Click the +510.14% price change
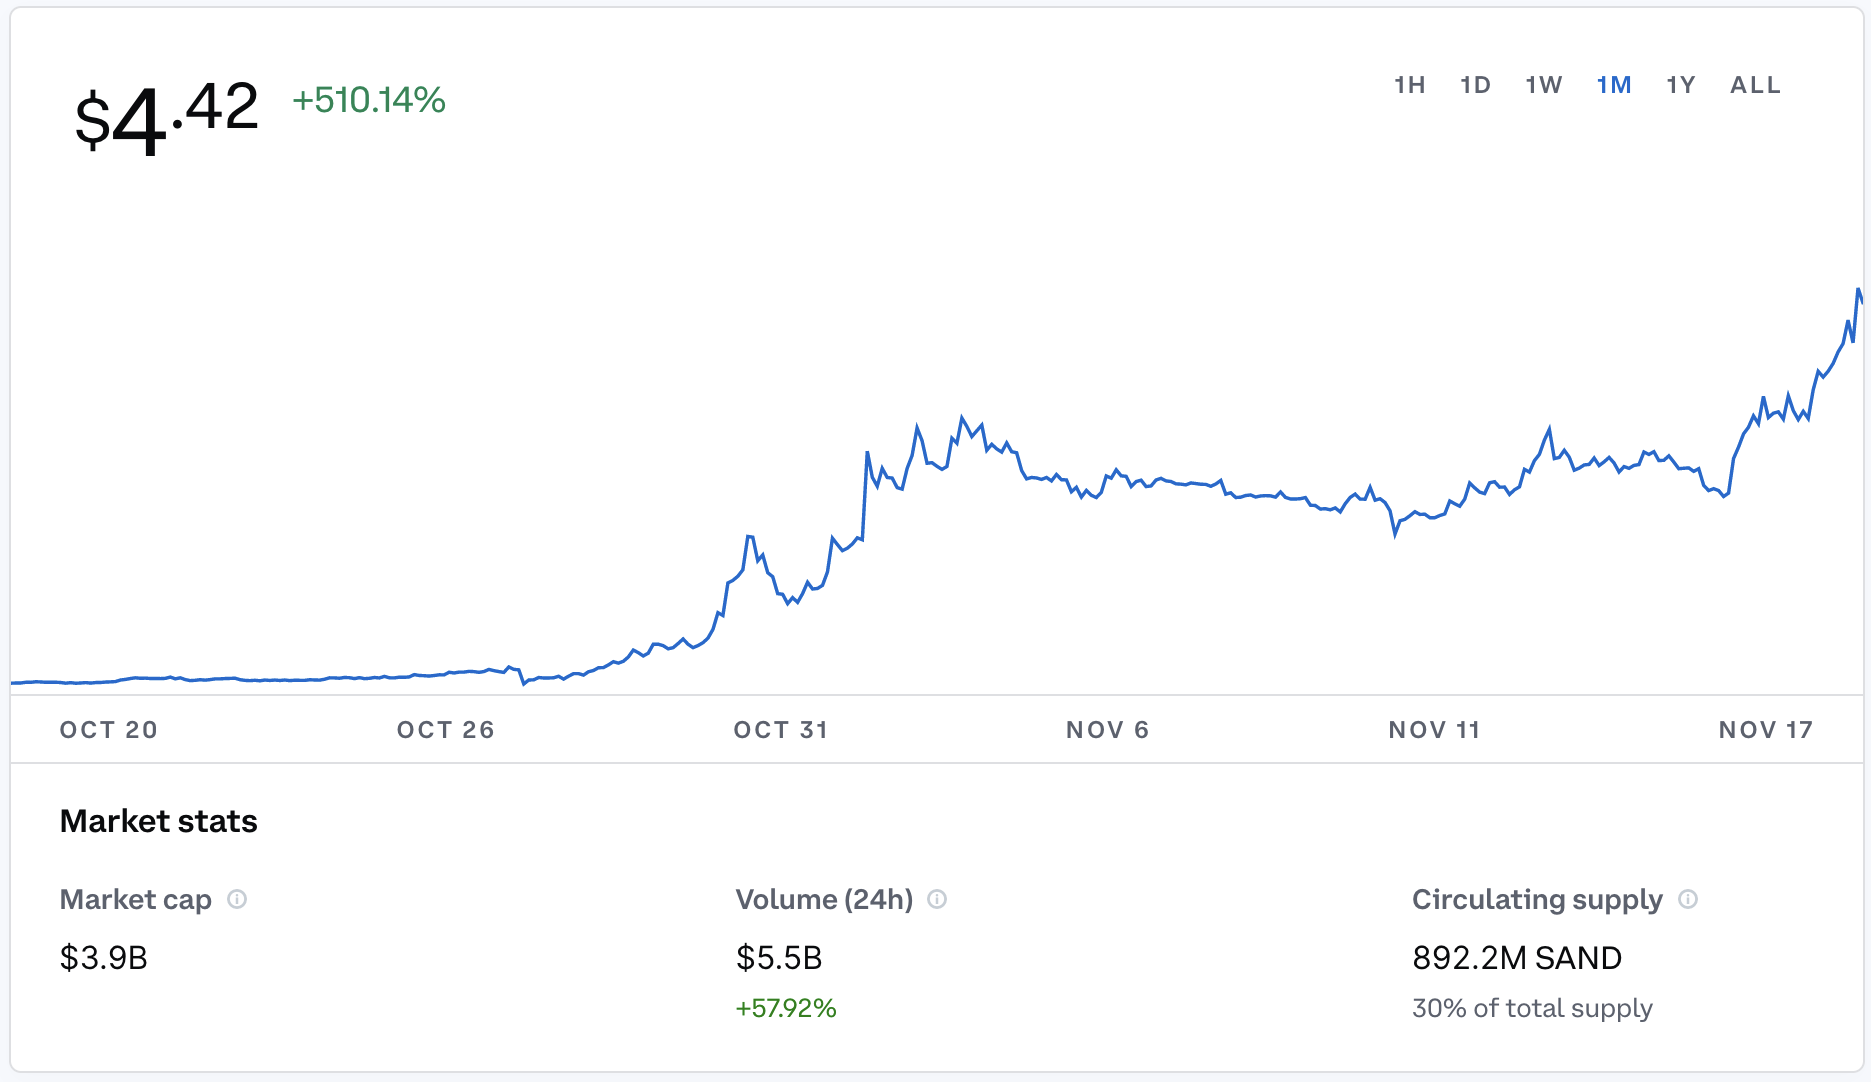The width and height of the screenshot is (1871, 1082). tap(369, 100)
